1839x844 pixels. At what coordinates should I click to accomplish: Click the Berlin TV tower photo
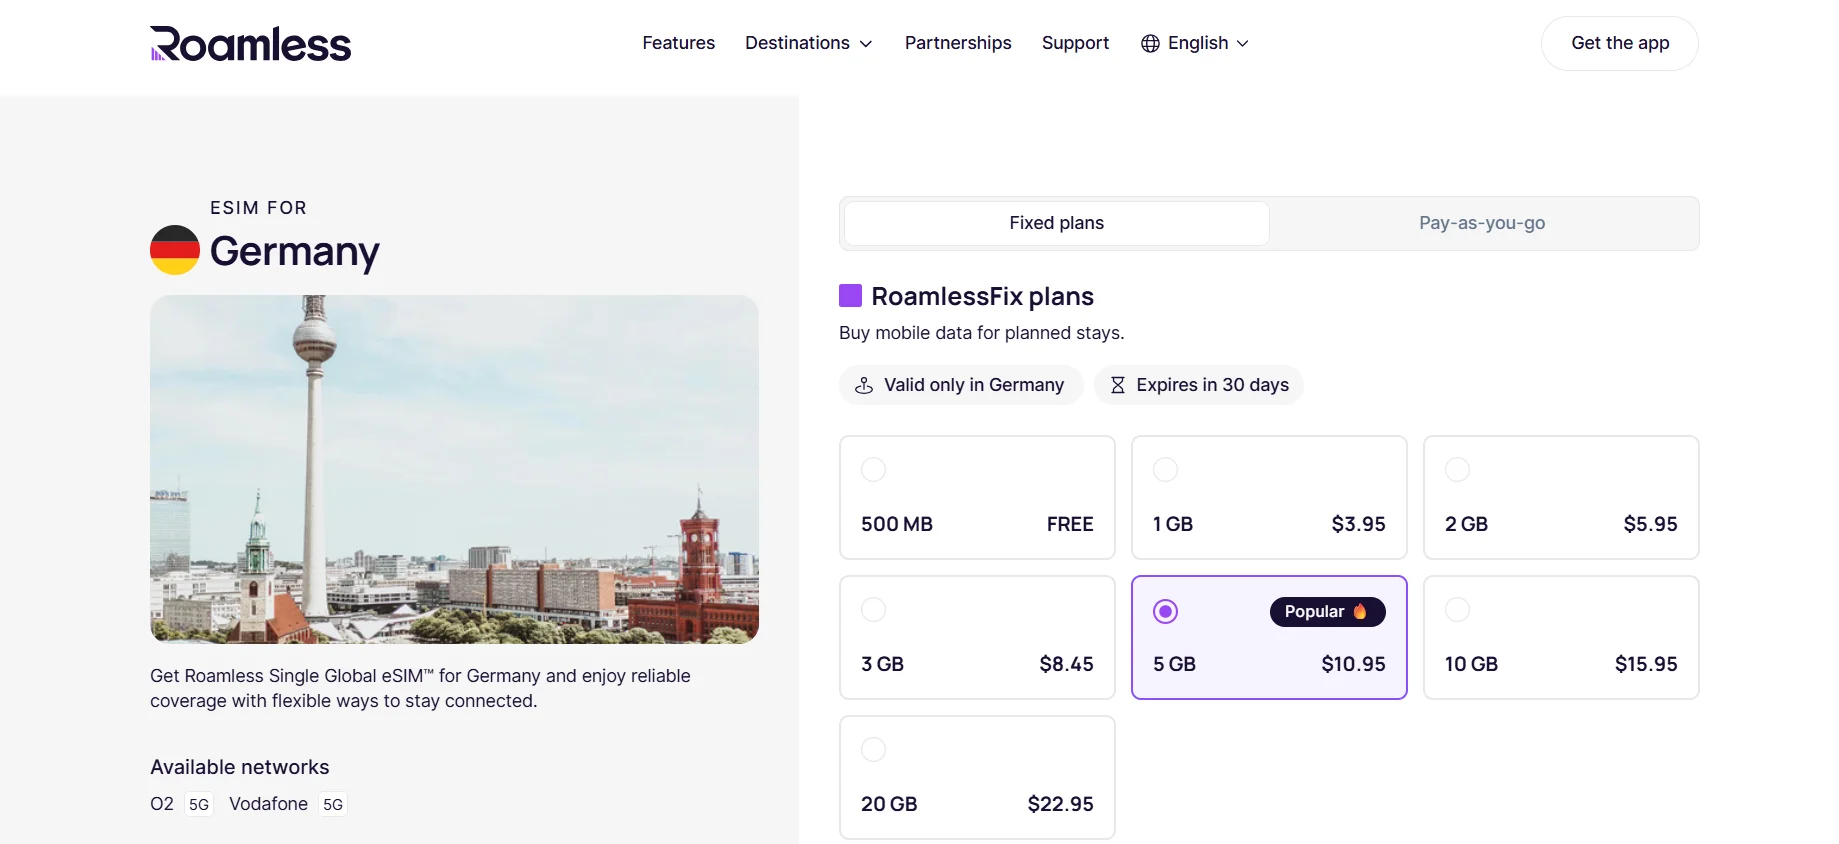454,469
